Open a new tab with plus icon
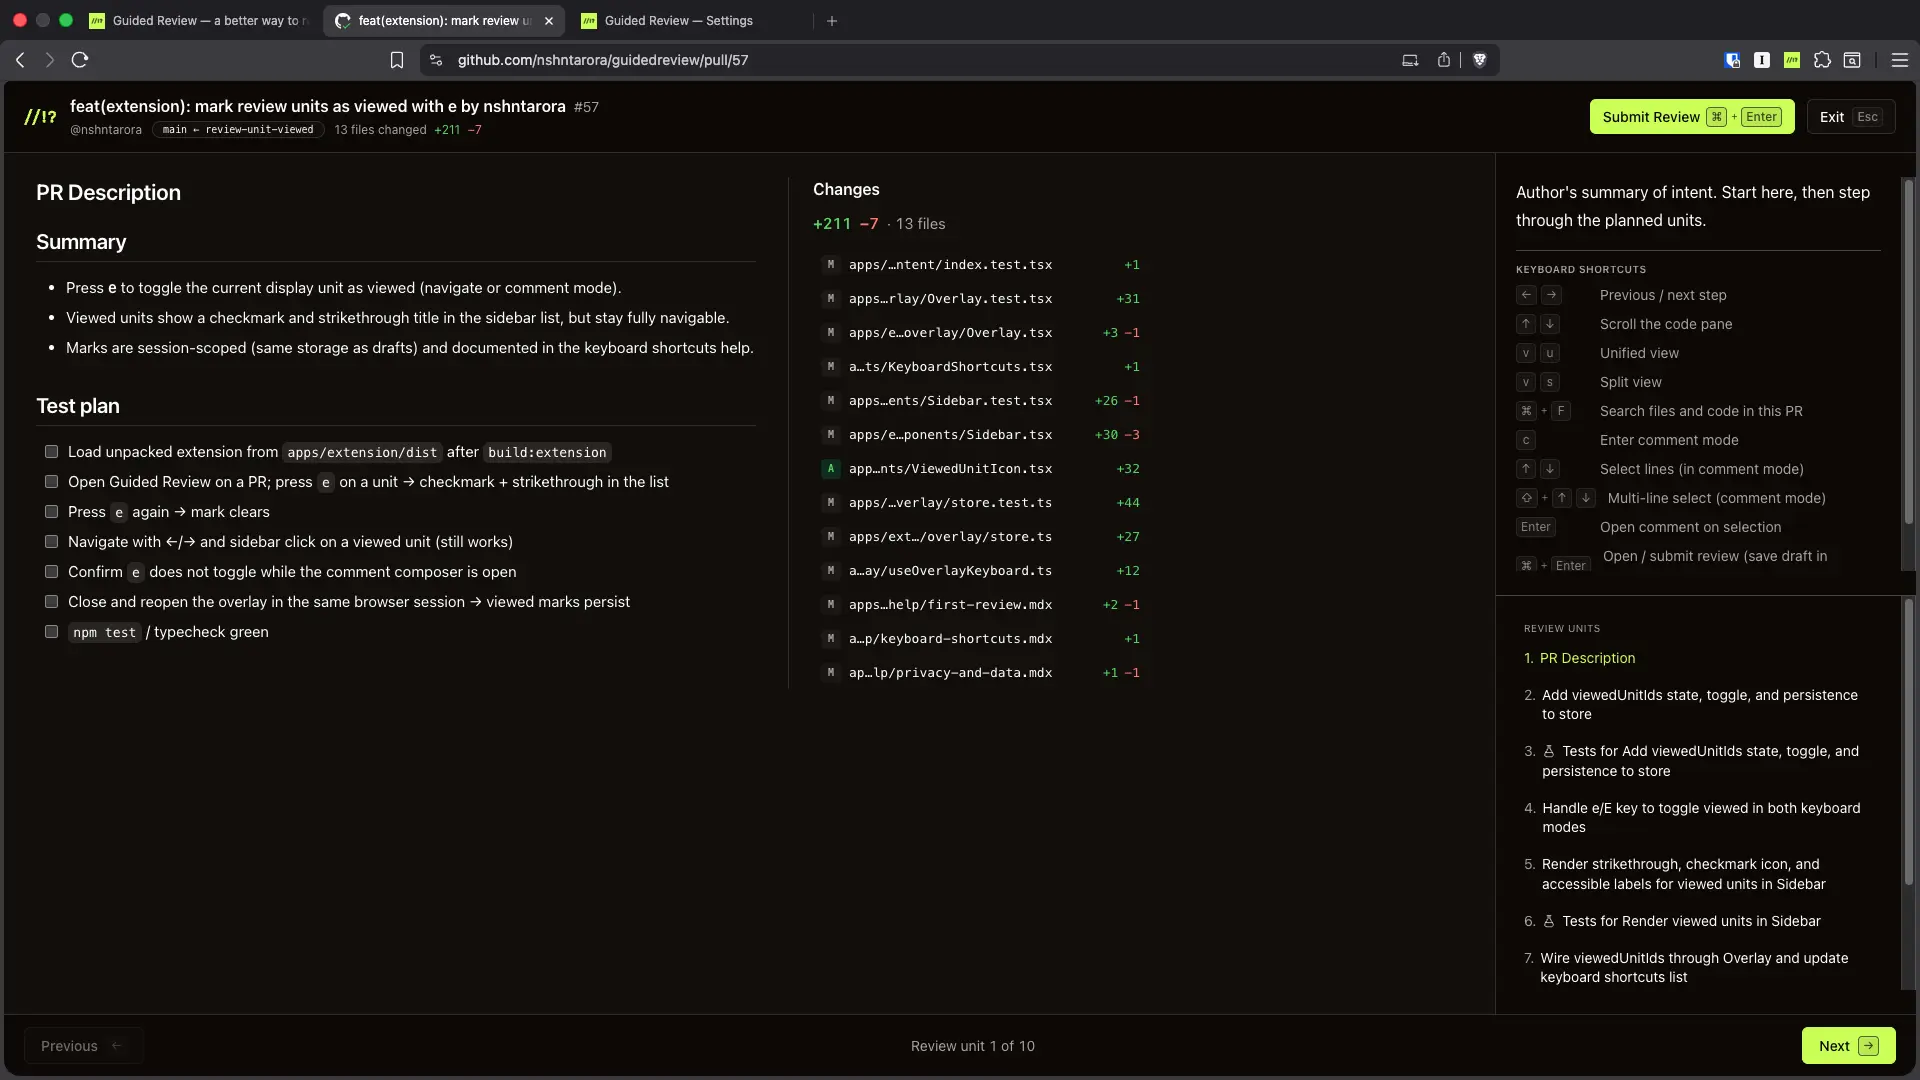 pos(832,20)
